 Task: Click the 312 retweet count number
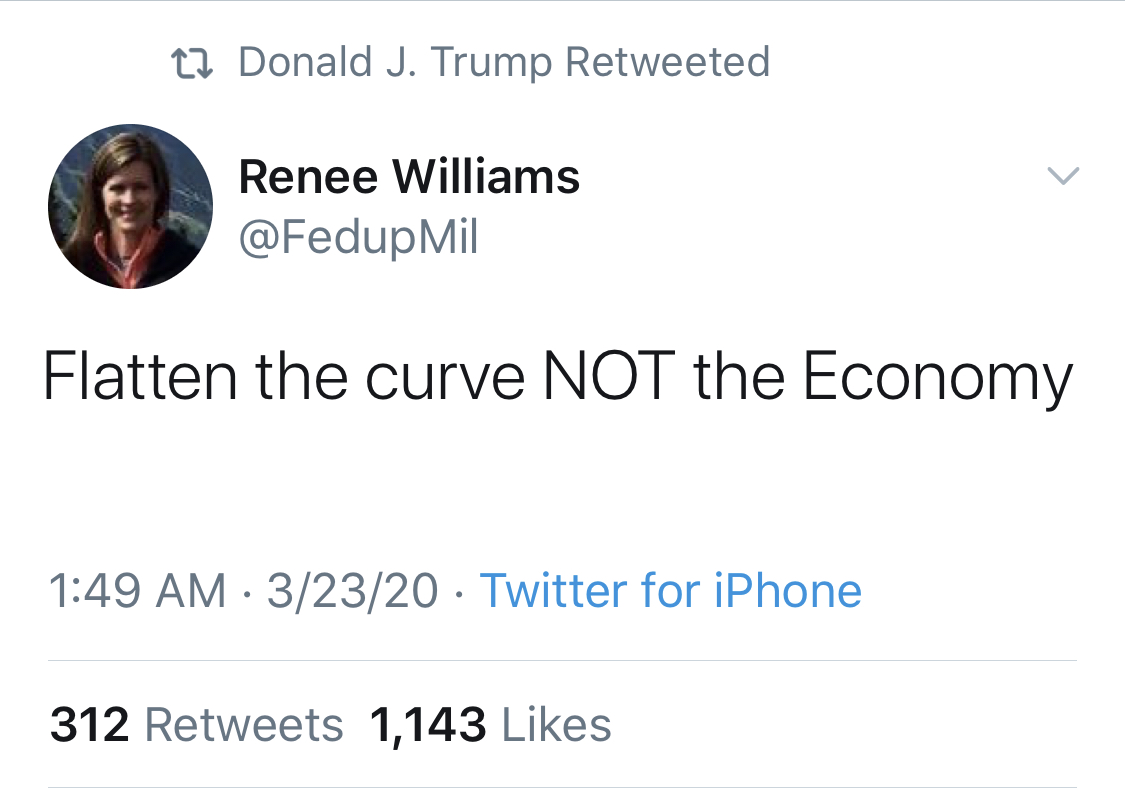pos(90,725)
